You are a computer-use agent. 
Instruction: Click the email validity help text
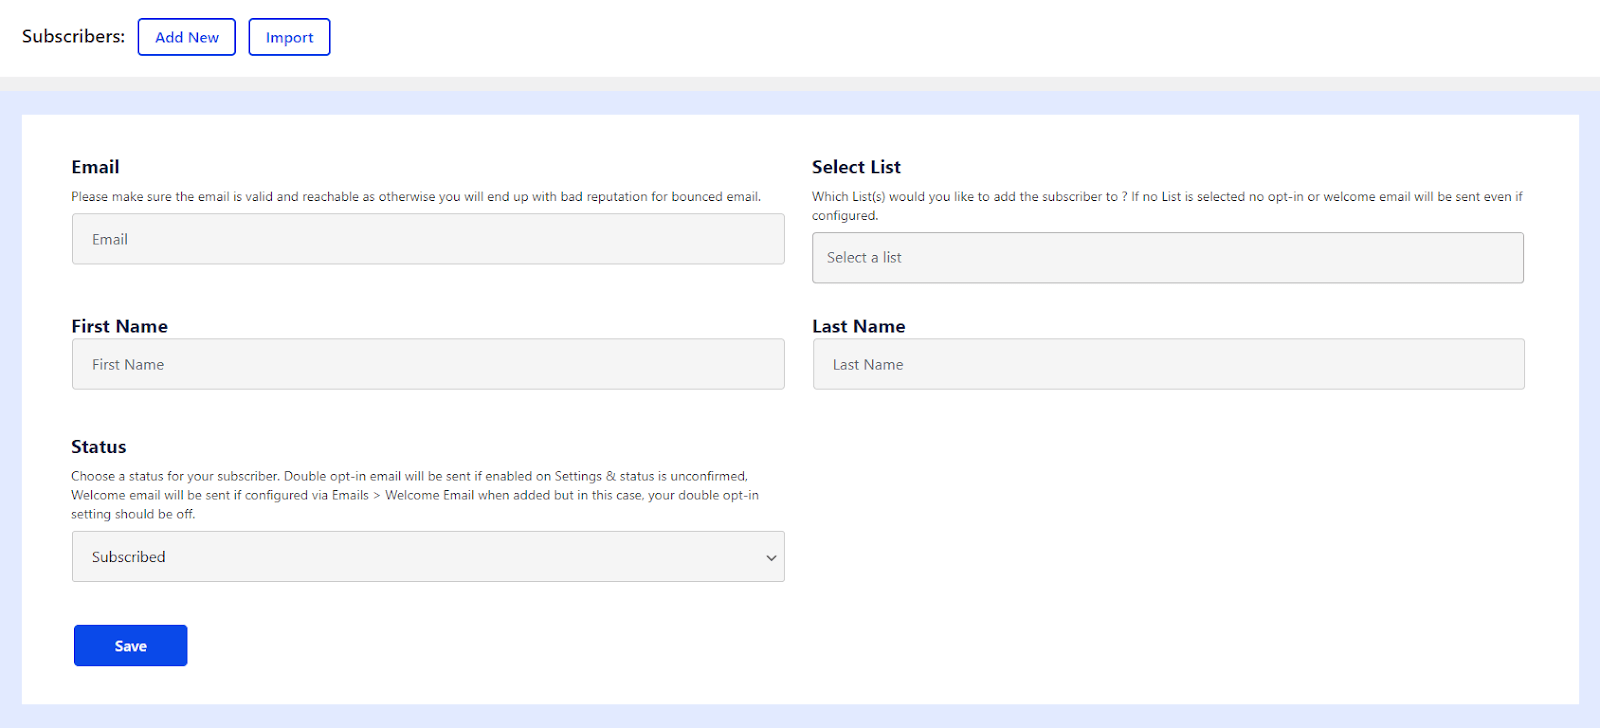416,197
